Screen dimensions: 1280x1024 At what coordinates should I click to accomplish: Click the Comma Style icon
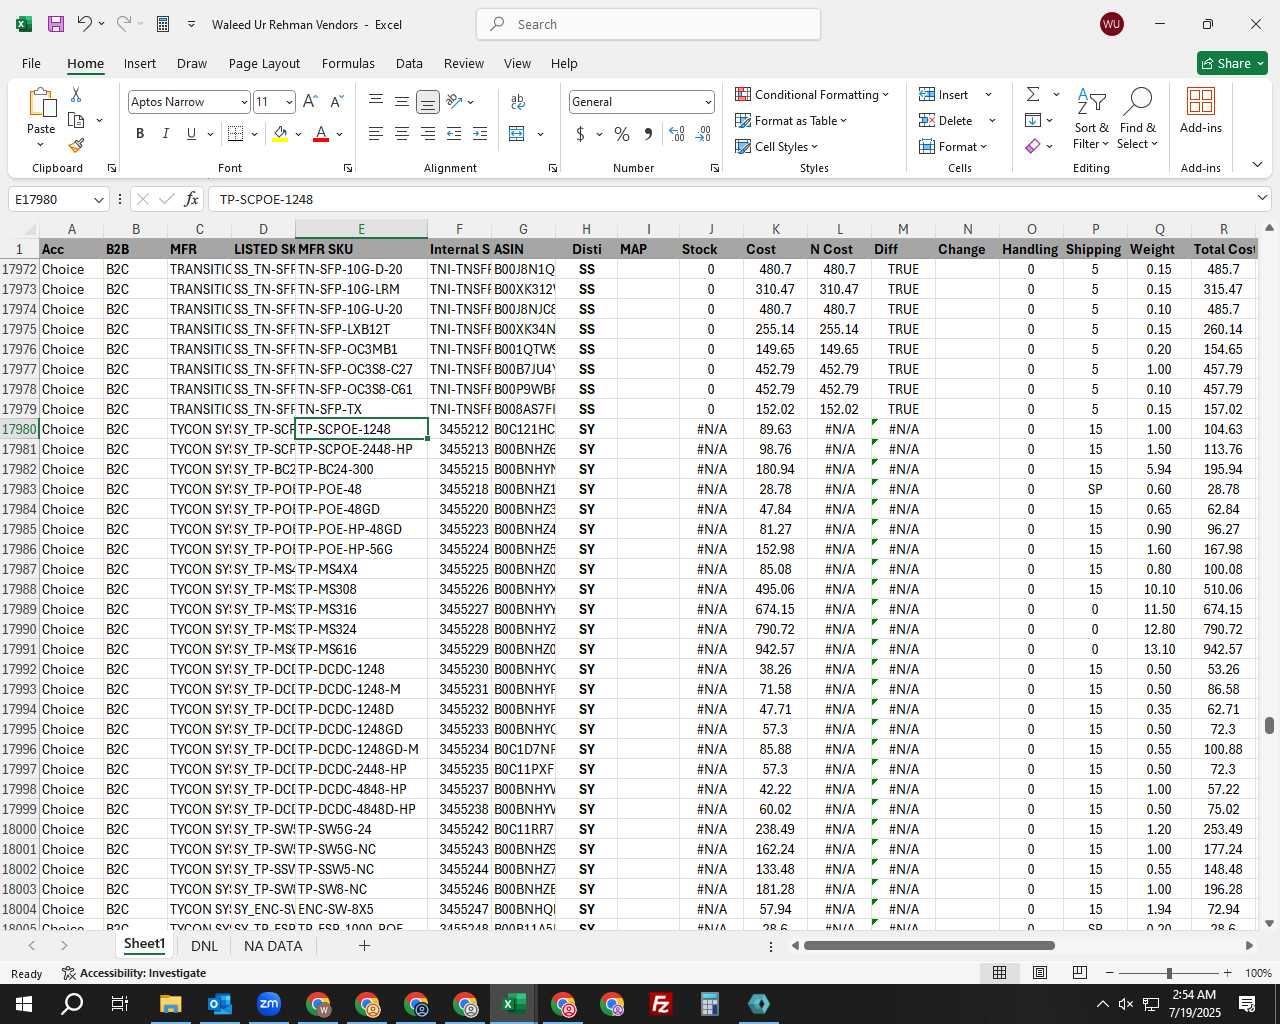click(648, 133)
